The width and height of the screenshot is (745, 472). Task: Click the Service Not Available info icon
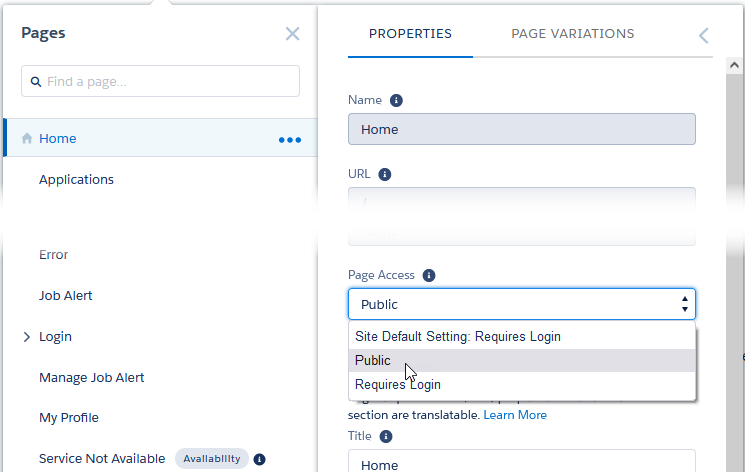(259, 459)
